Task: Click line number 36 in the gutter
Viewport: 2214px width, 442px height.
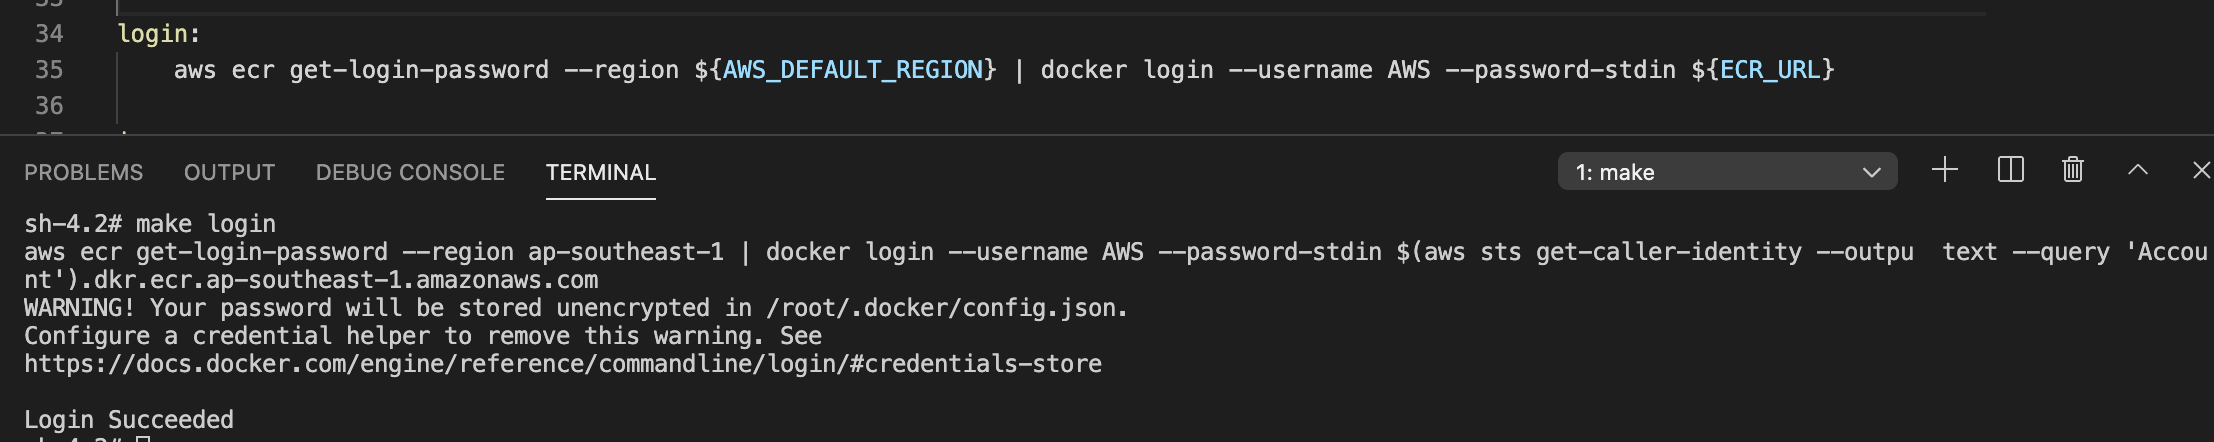Action: (49, 106)
